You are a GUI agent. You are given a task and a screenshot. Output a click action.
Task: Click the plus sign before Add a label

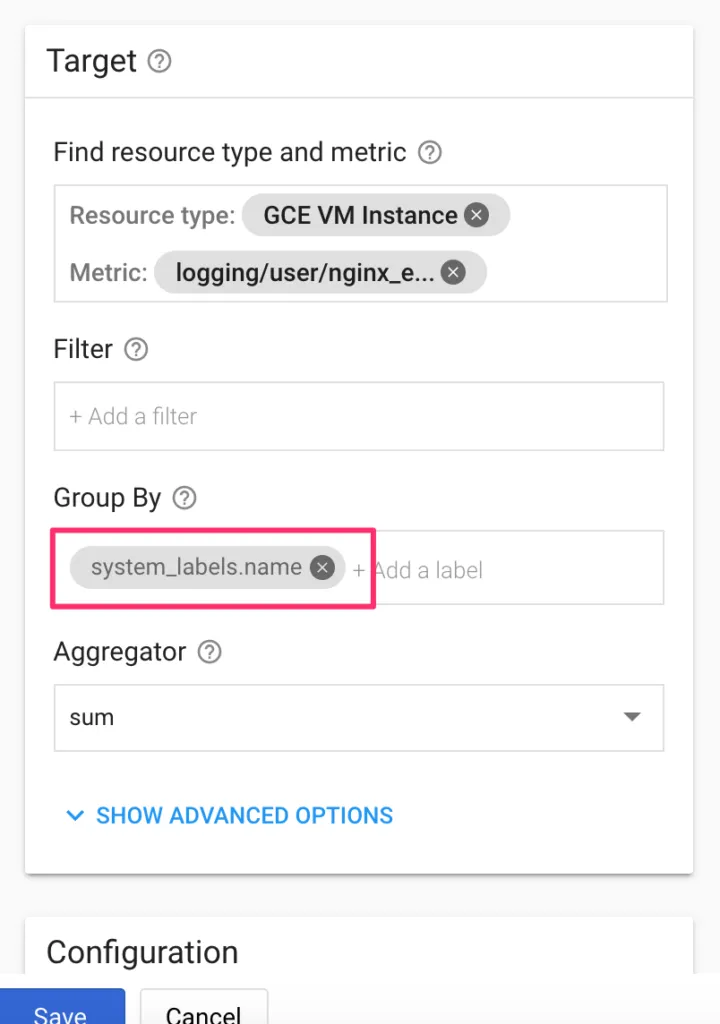tap(359, 570)
